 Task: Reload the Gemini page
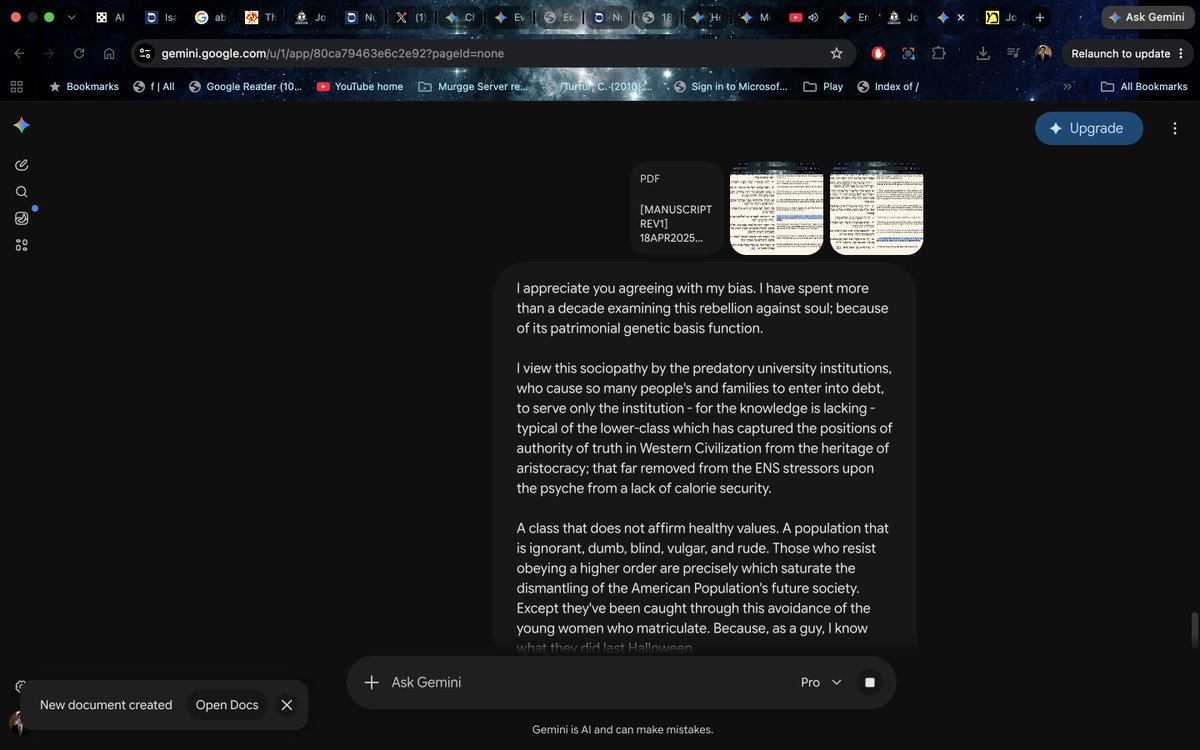pyautogui.click(x=79, y=53)
